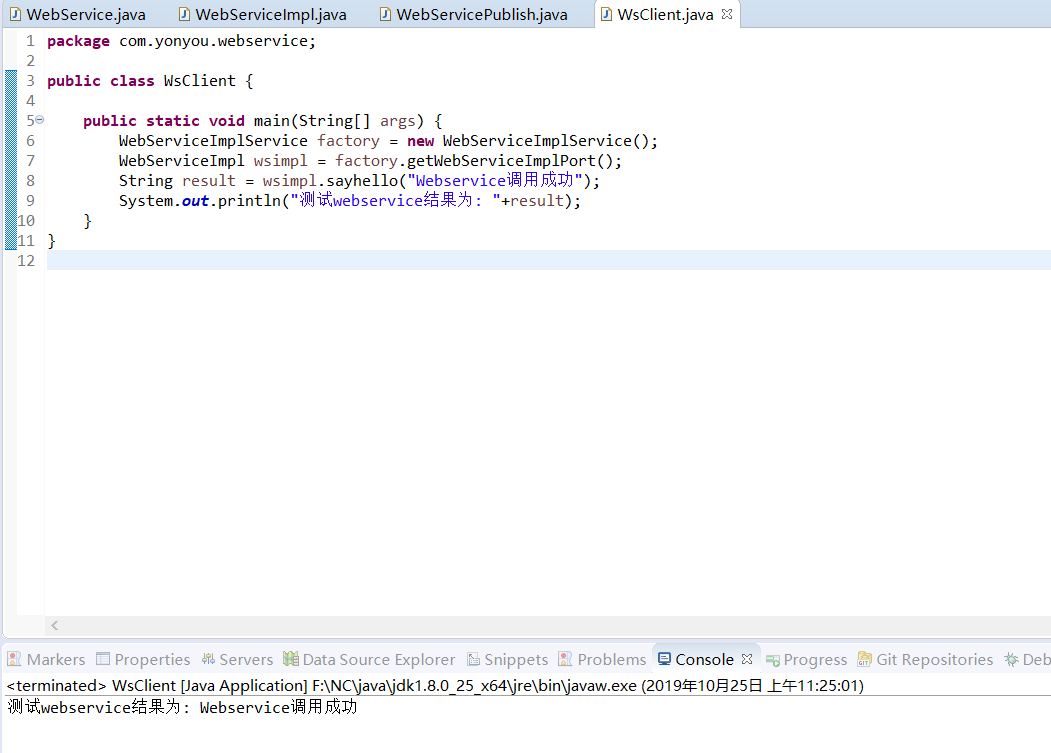The width and height of the screenshot is (1051, 753).
Task: Click empty line 12 in the editor
Action: click(x=548, y=260)
